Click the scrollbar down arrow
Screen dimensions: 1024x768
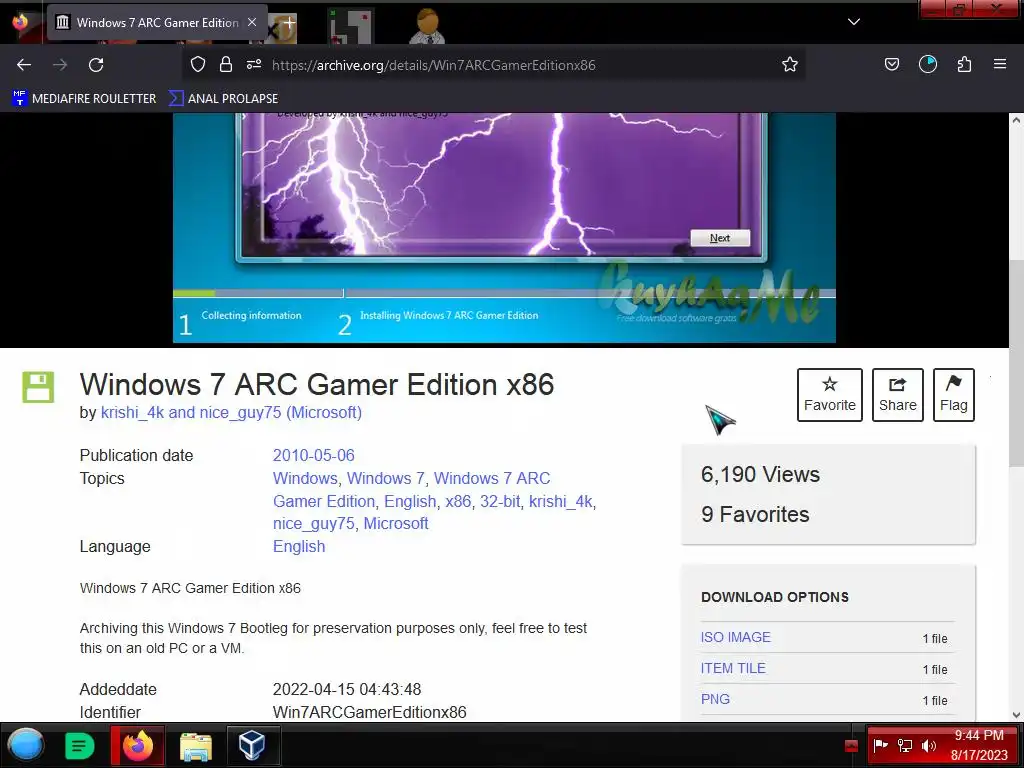pos(1016,715)
